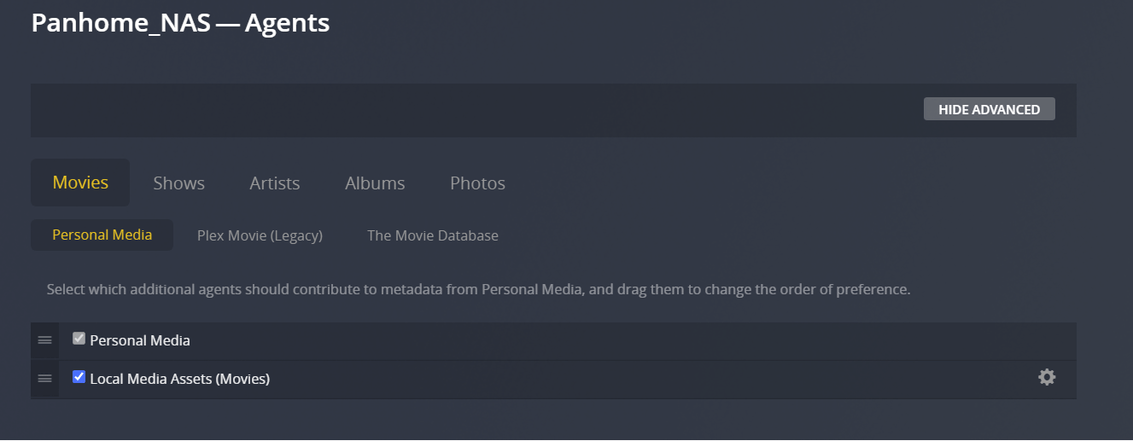Toggle the Personal Media agent checkbox
This screenshot has height=441, width=1133.
click(79, 339)
